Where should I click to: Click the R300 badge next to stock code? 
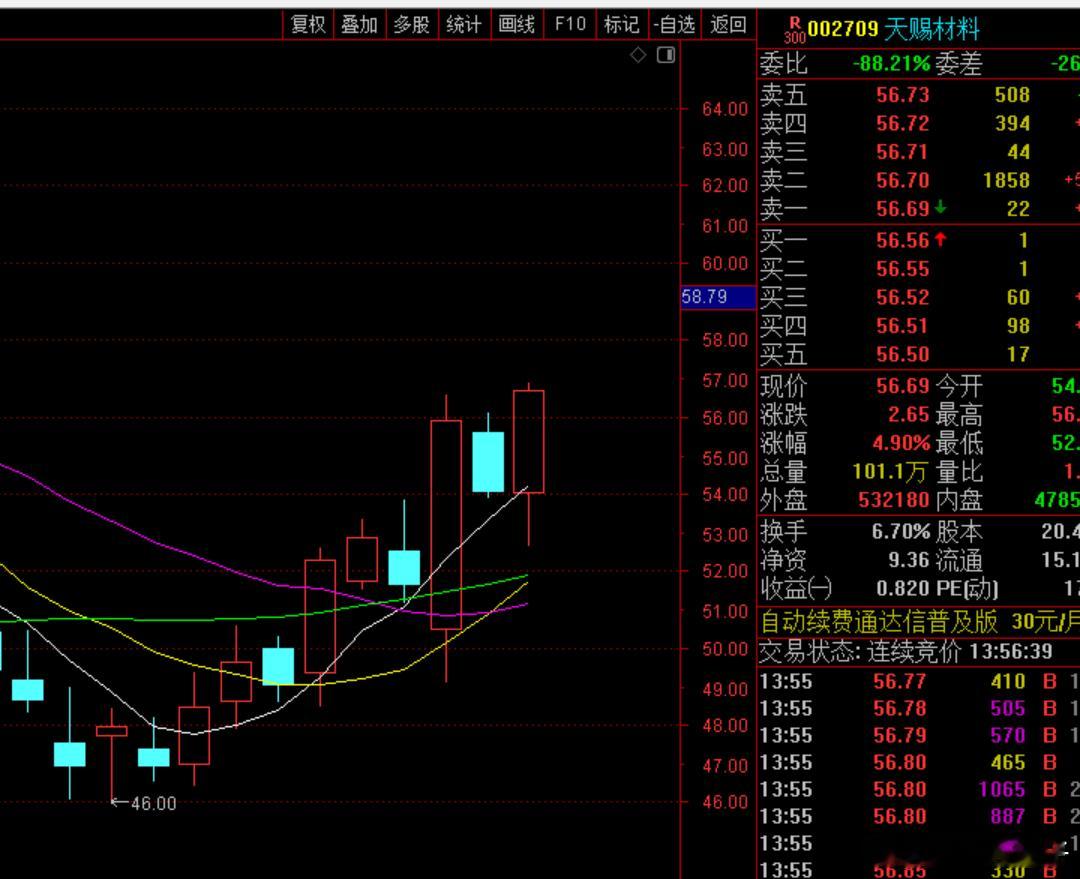tap(794, 30)
